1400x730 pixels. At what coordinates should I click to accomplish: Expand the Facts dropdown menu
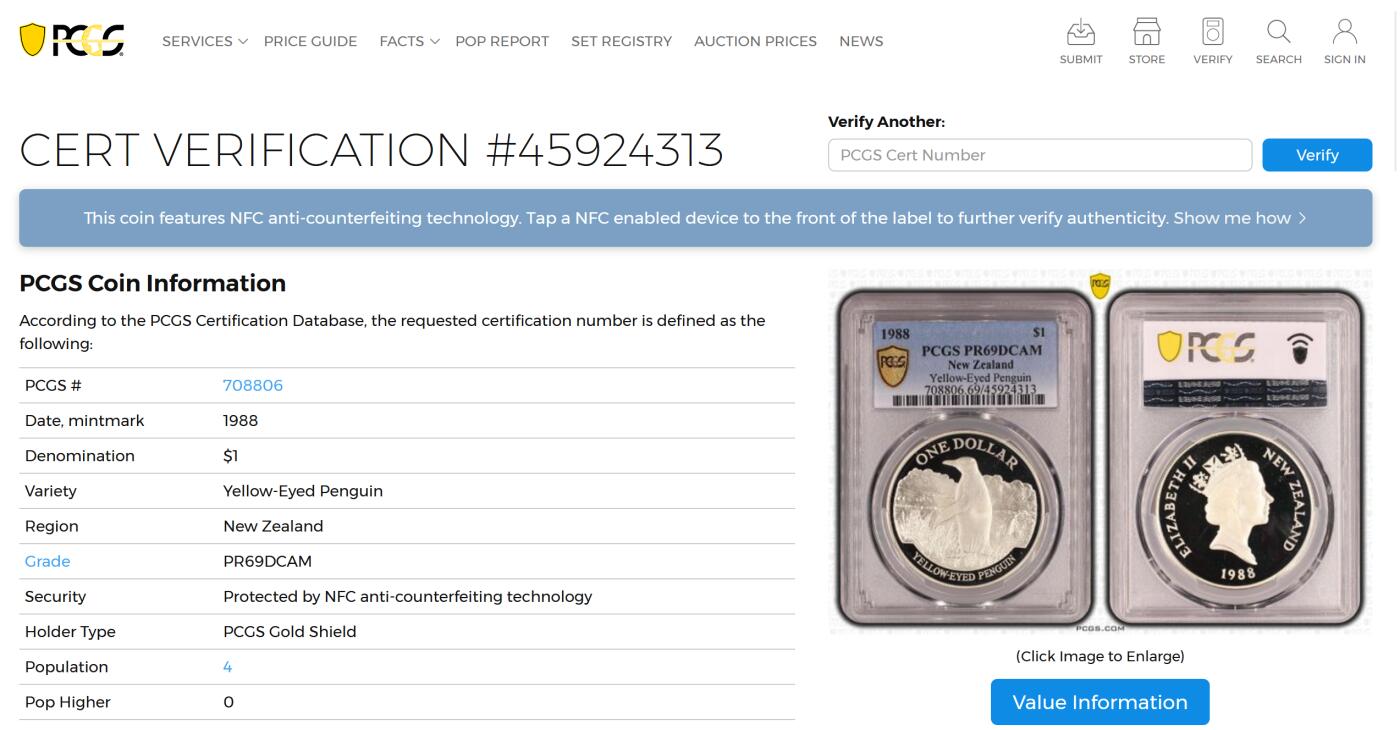click(408, 41)
